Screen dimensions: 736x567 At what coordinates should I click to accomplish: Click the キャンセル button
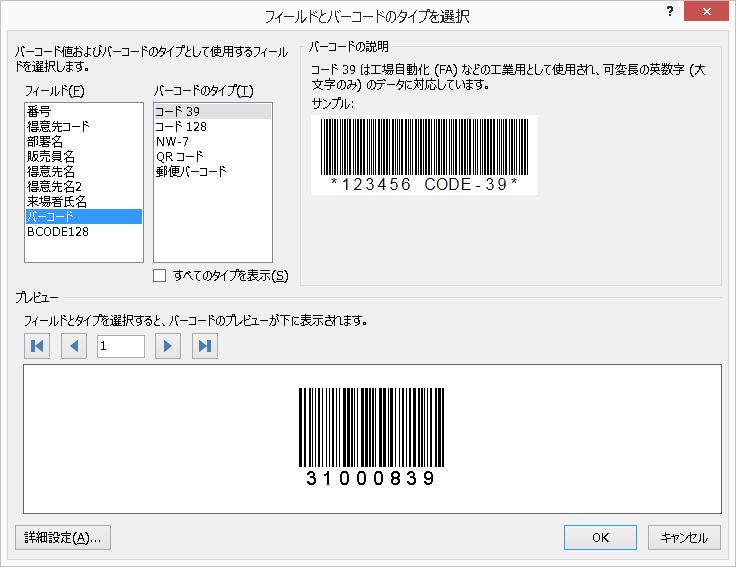(684, 537)
